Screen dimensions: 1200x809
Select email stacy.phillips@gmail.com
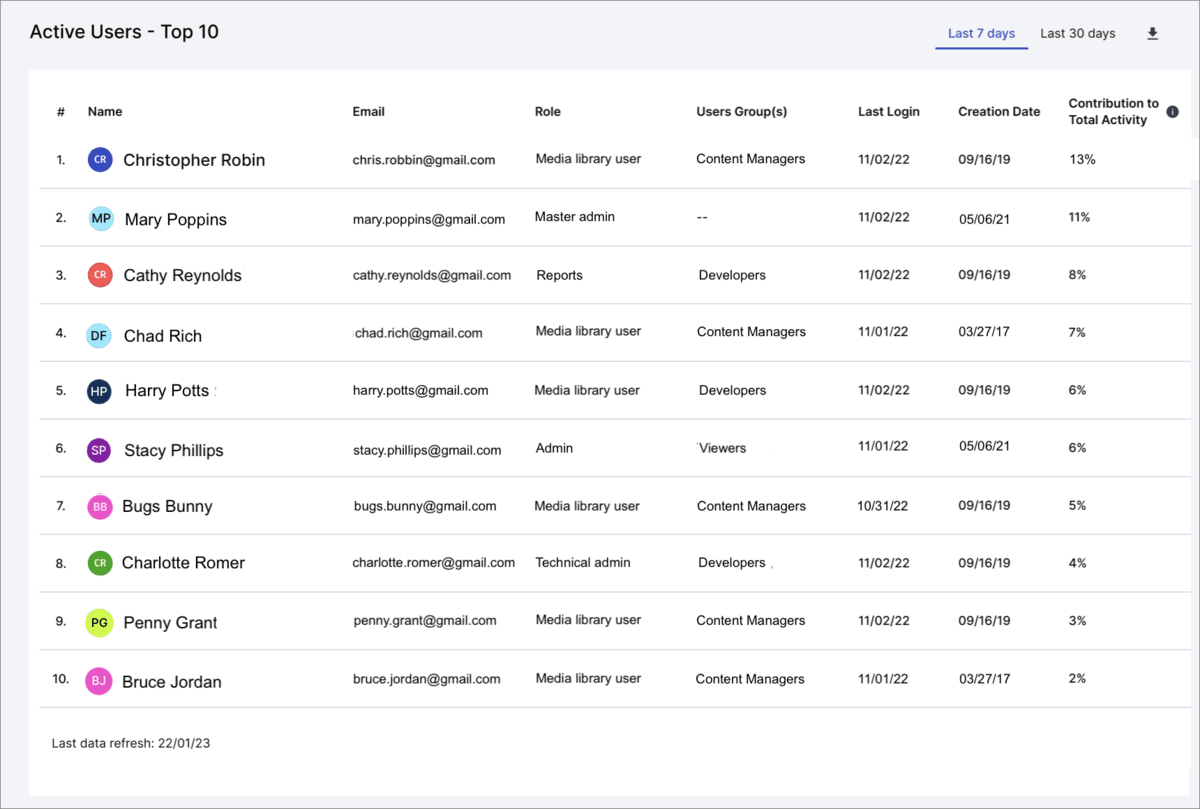coord(427,451)
